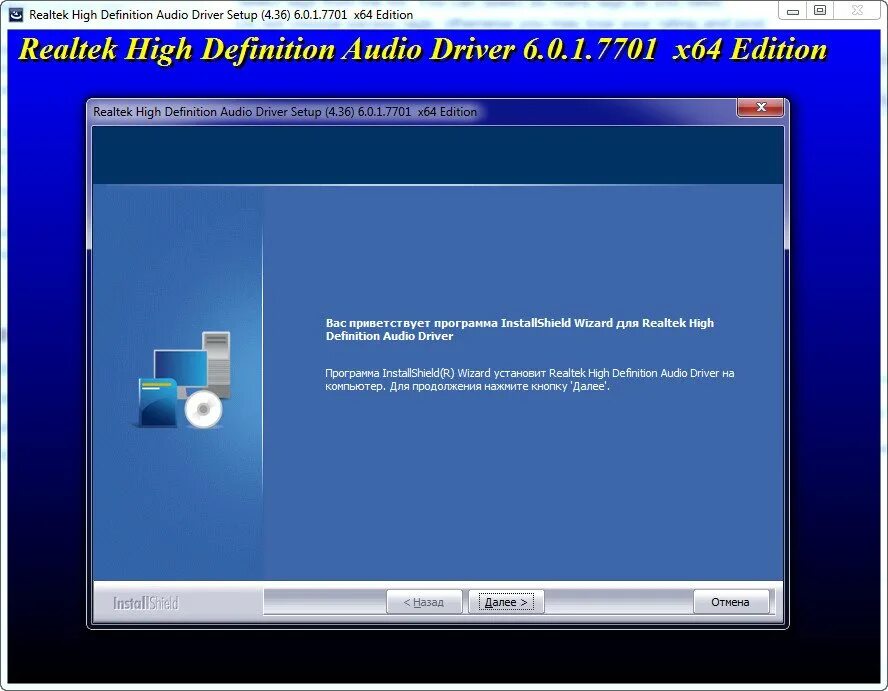The width and height of the screenshot is (888, 691).
Task: Cancel setup with the Отмена button
Action: click(x=731, y=602)
